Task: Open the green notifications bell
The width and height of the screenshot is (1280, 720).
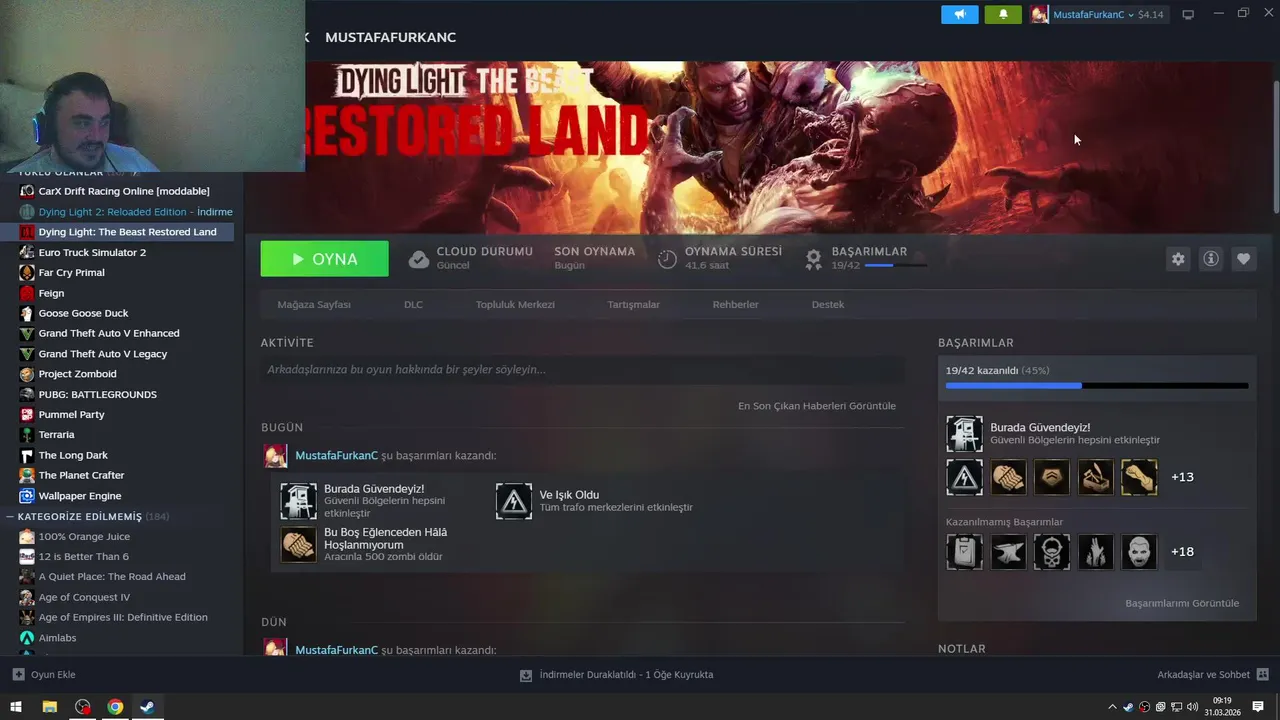Action: [x=1003, y=14]
